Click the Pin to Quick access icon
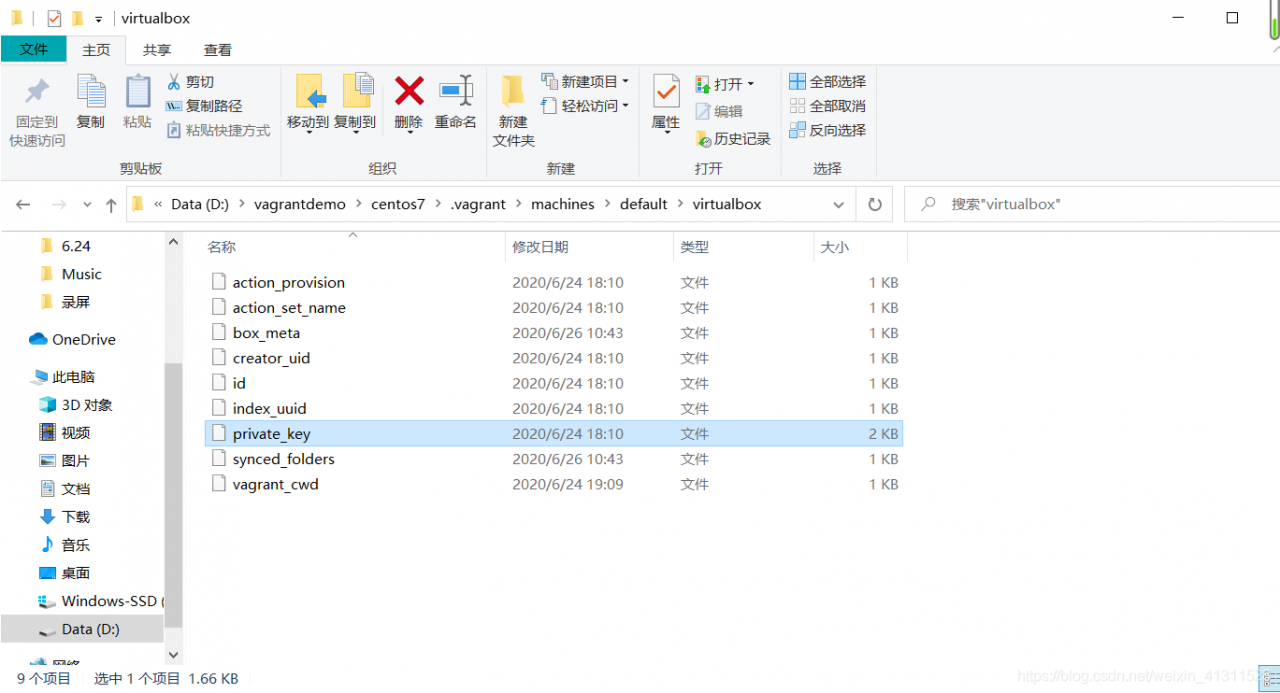 [x=37, y=92]
